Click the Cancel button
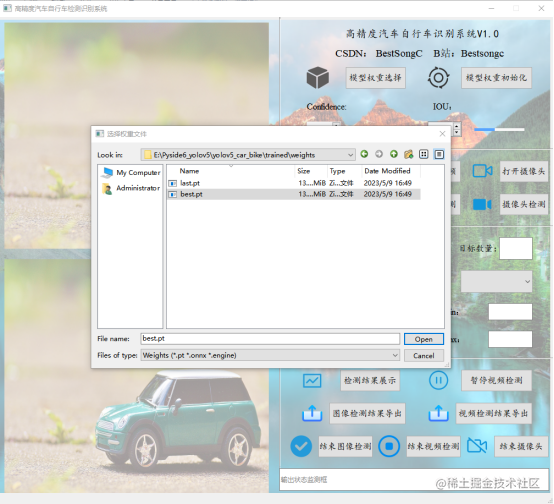 click(424, 356)
